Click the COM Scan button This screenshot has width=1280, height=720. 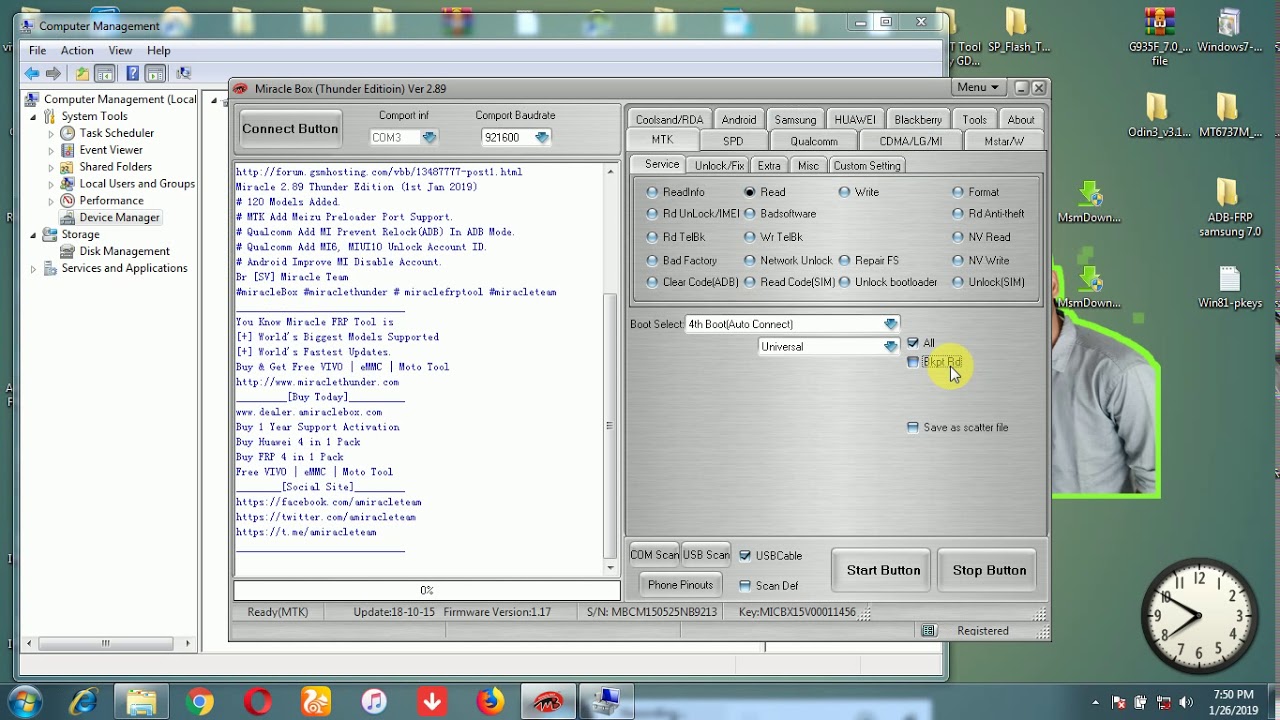(x=654, y=555)
